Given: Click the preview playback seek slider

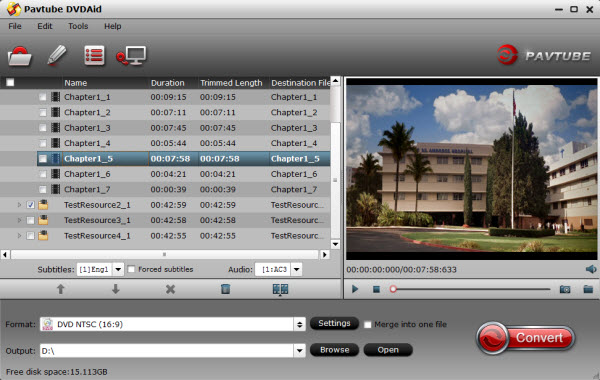Looking at the screenshot, I should pos(470,289).
